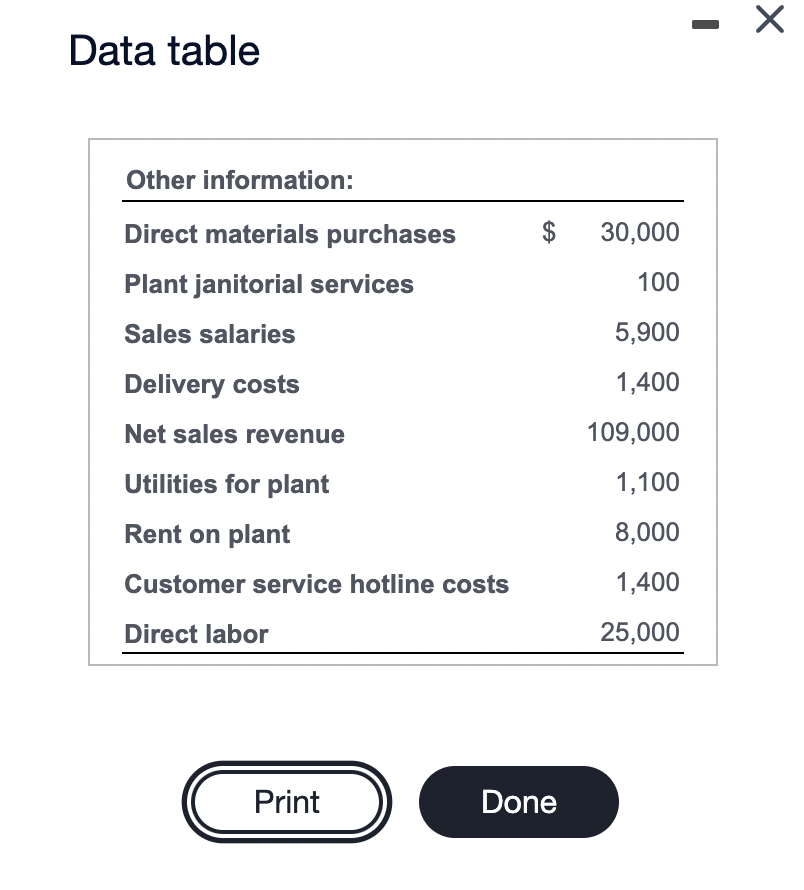Click the Sales salaries label
The image size is (804, 890).
(210, 334)
